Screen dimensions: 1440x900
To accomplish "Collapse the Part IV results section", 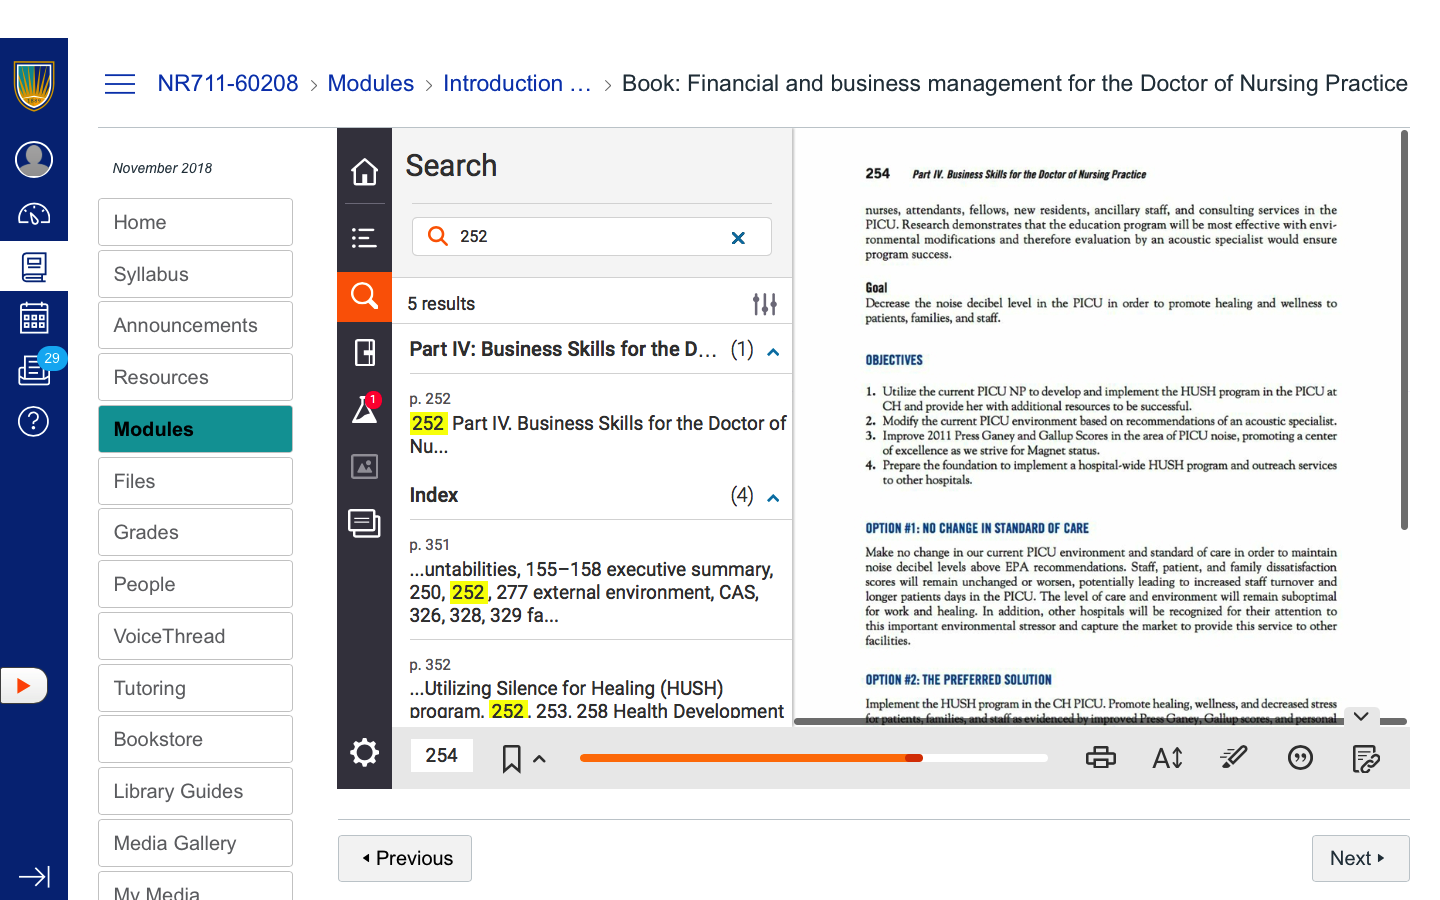I will pos(773,351).
